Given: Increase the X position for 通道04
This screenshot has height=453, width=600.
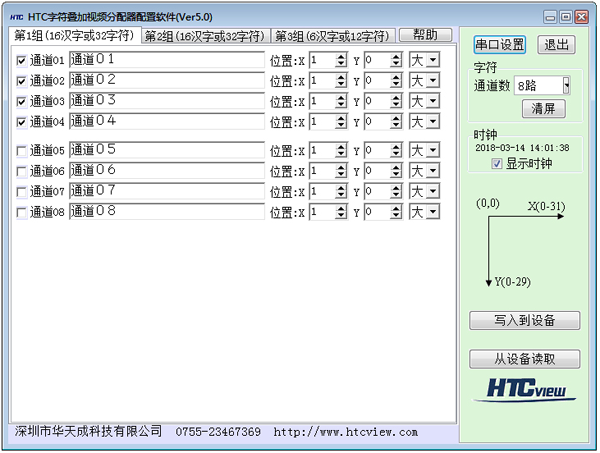Looking at the screenshot, I should coord(341,119).
